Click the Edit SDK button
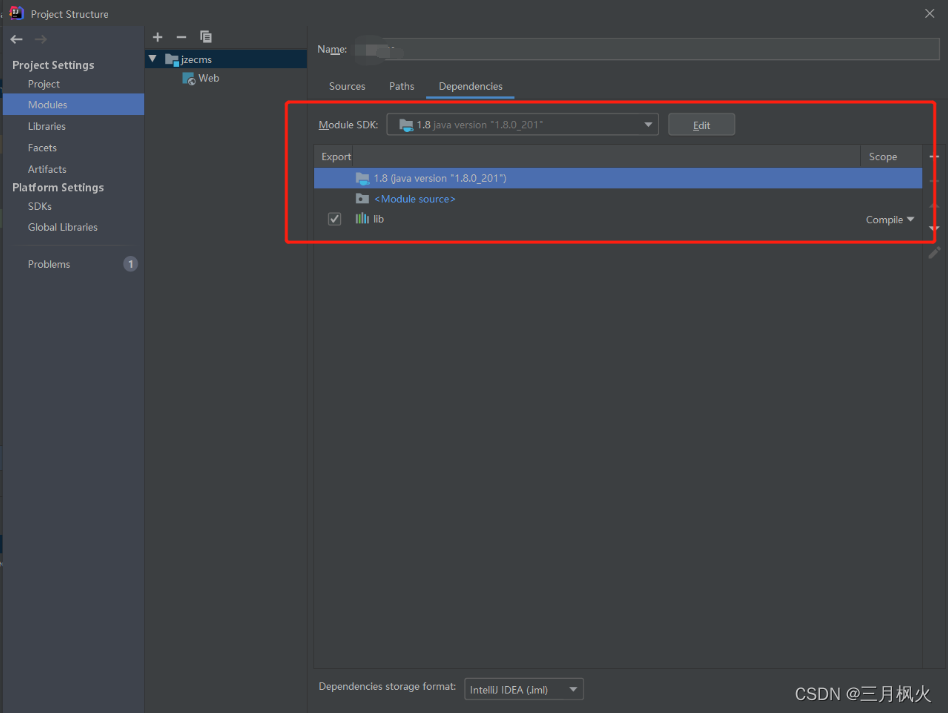Screen dimensions: 948x713 701,125
